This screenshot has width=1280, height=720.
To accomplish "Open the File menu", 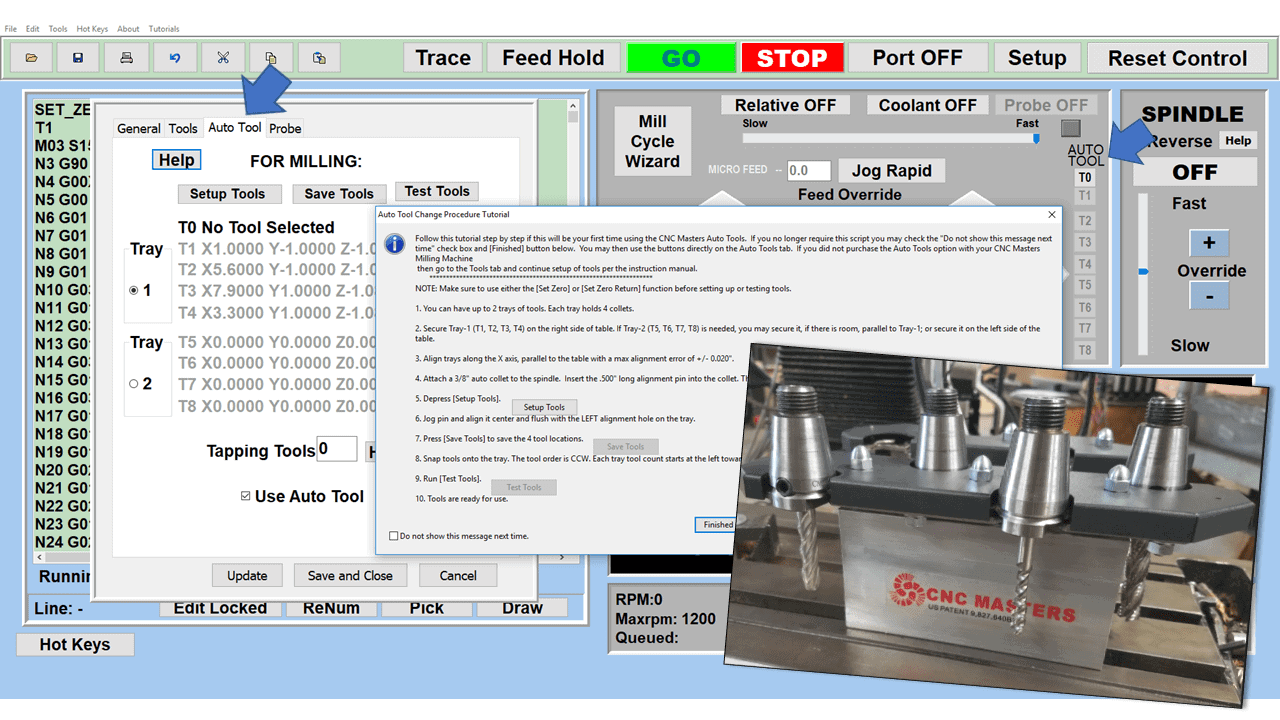I will pos(11,29).
